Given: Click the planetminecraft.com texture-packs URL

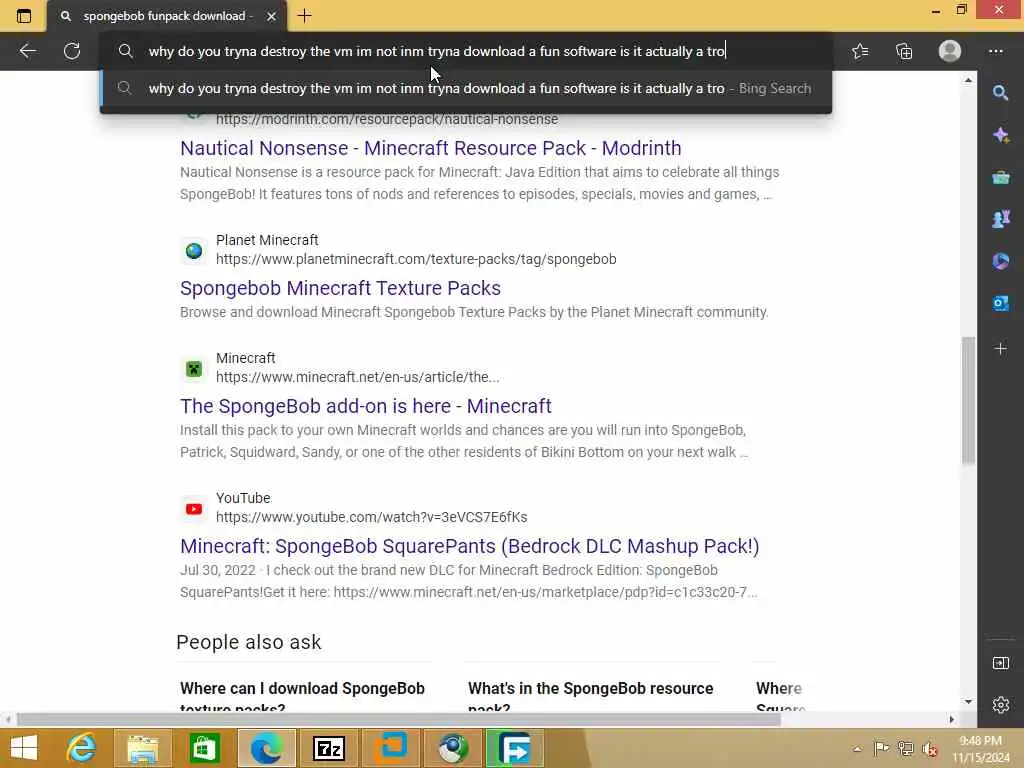Looking at the screenshot, I should (416, 259).
